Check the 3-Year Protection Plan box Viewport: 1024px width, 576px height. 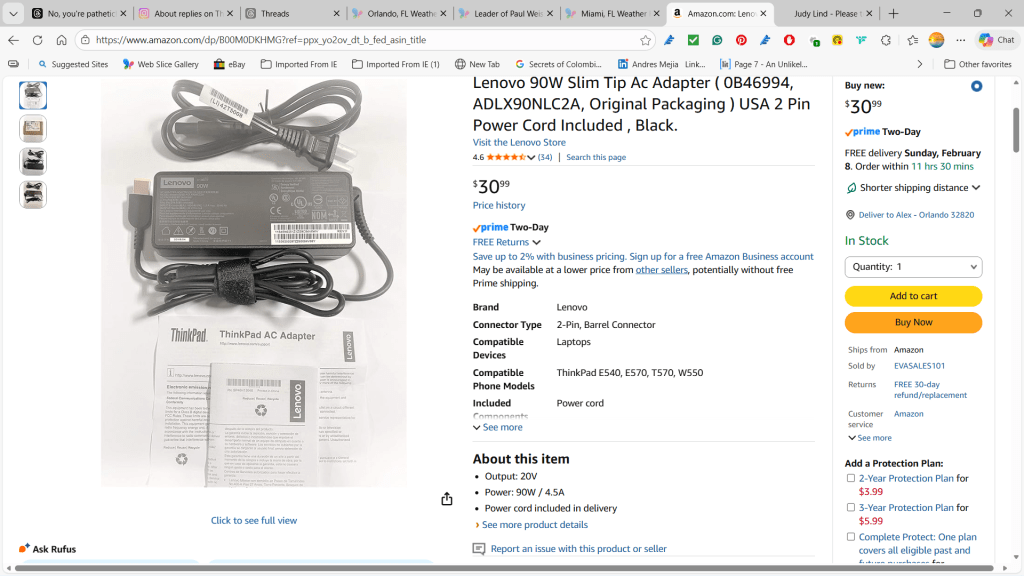850,507
